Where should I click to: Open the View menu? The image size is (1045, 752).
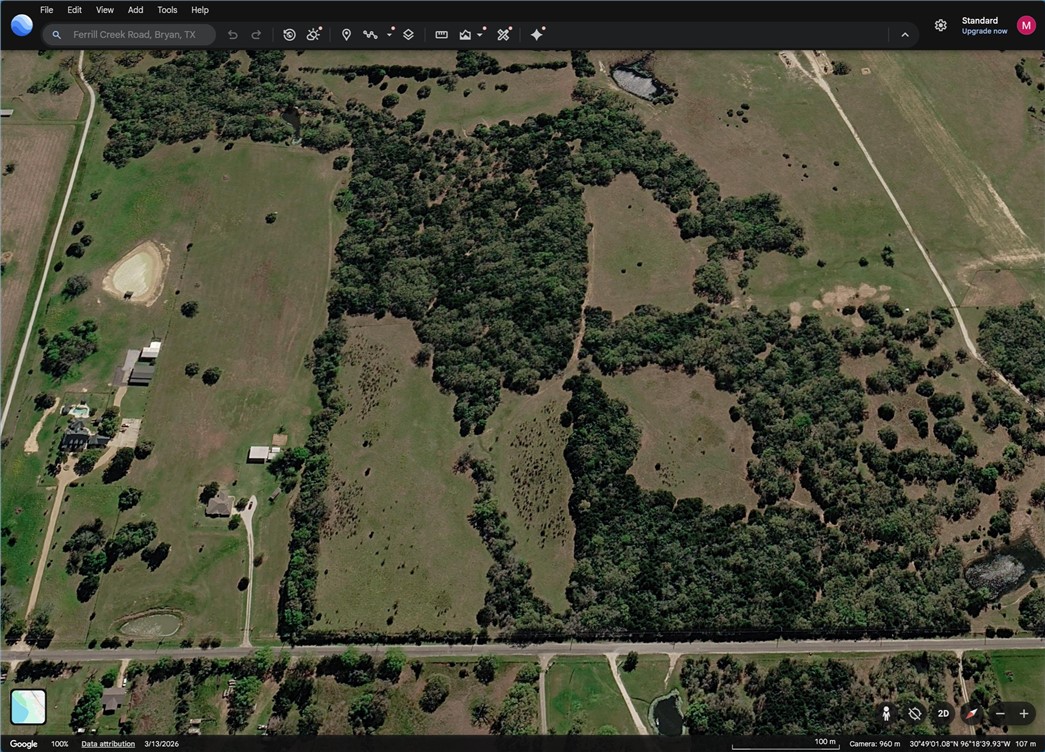pos(105,10)
